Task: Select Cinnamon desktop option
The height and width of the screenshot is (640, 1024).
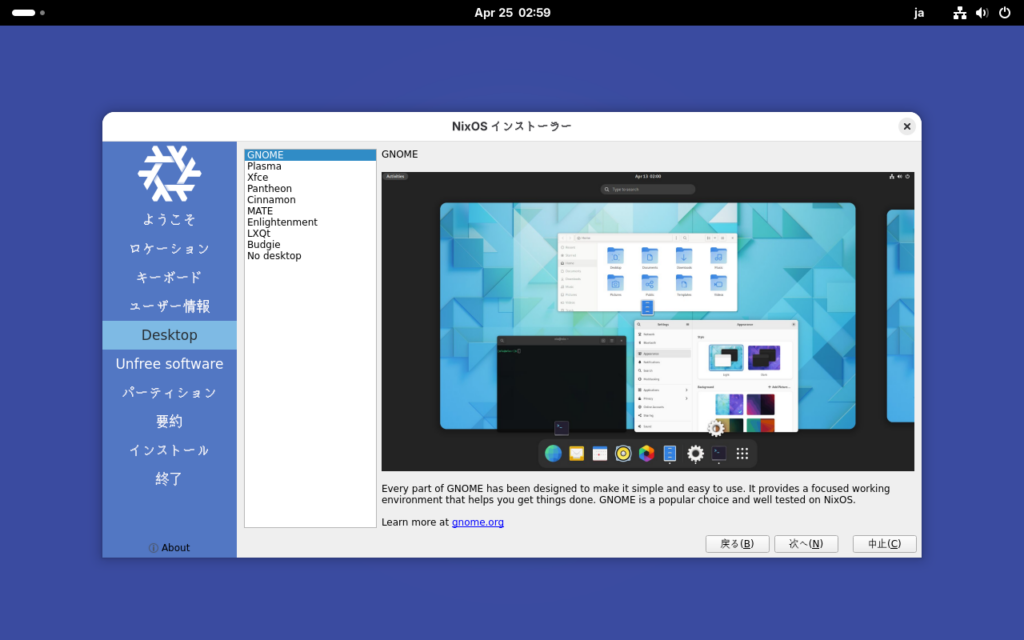Action: [x=272, y=200]
